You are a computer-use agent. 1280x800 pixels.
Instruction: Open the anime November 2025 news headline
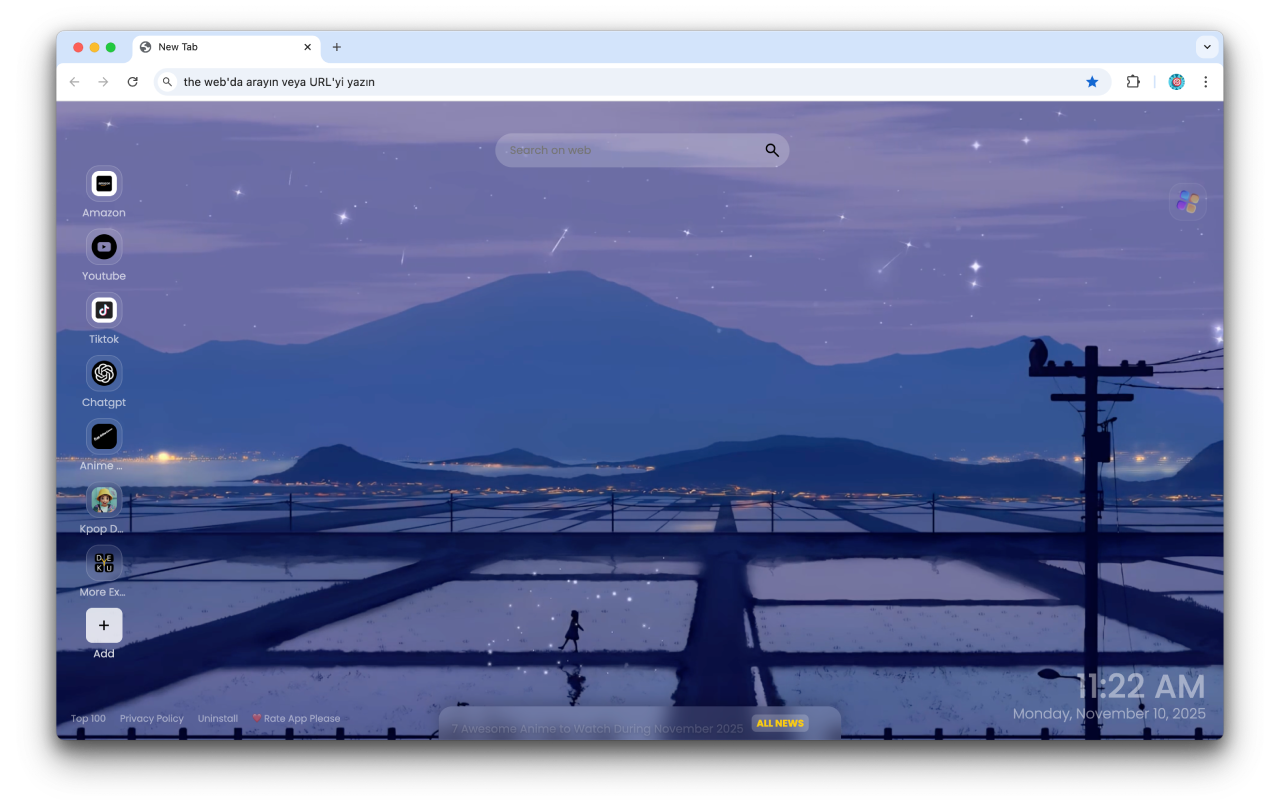pyautogui.click(x=597, y=728)
